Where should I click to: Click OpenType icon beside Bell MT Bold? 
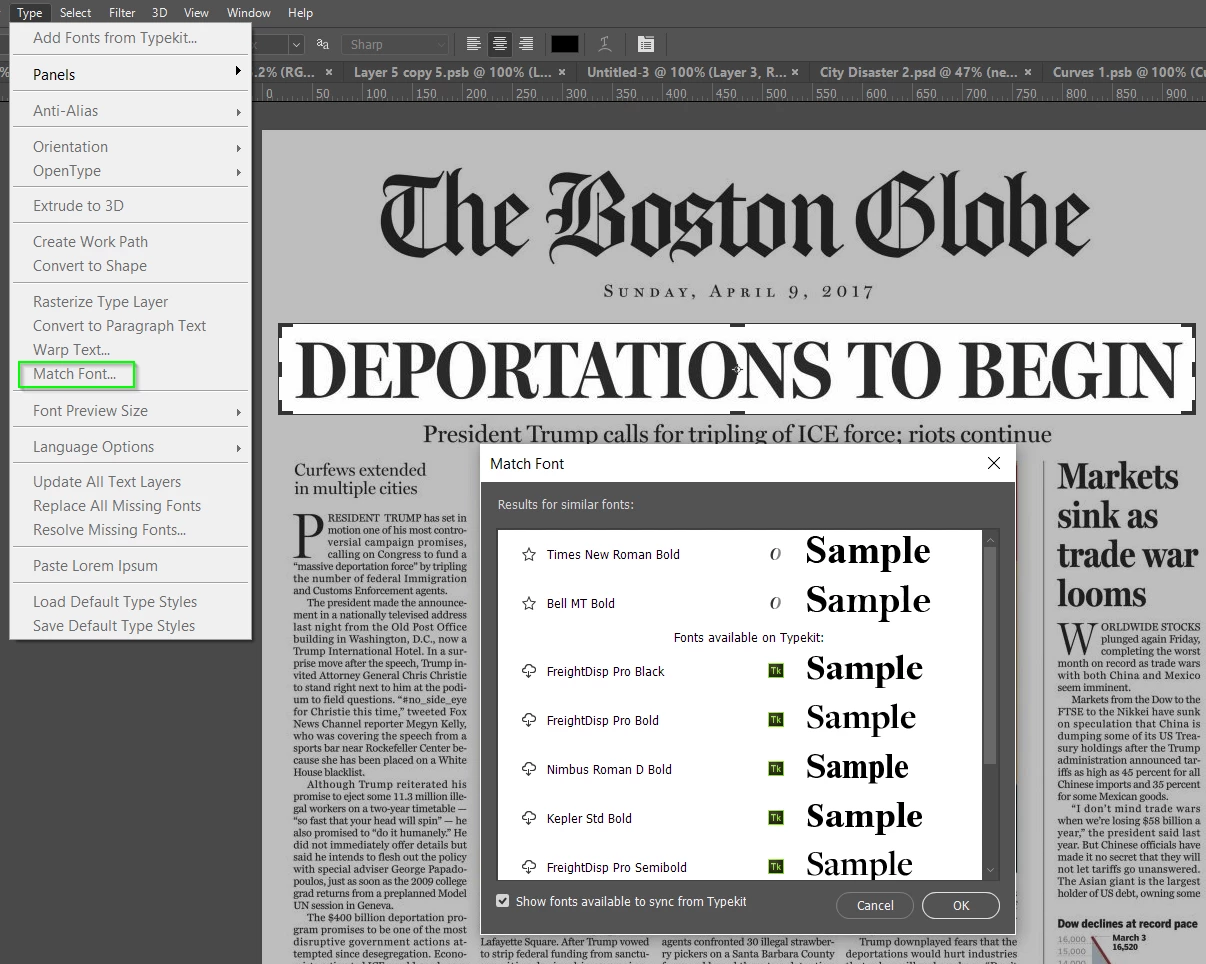(x=775, y=603)
